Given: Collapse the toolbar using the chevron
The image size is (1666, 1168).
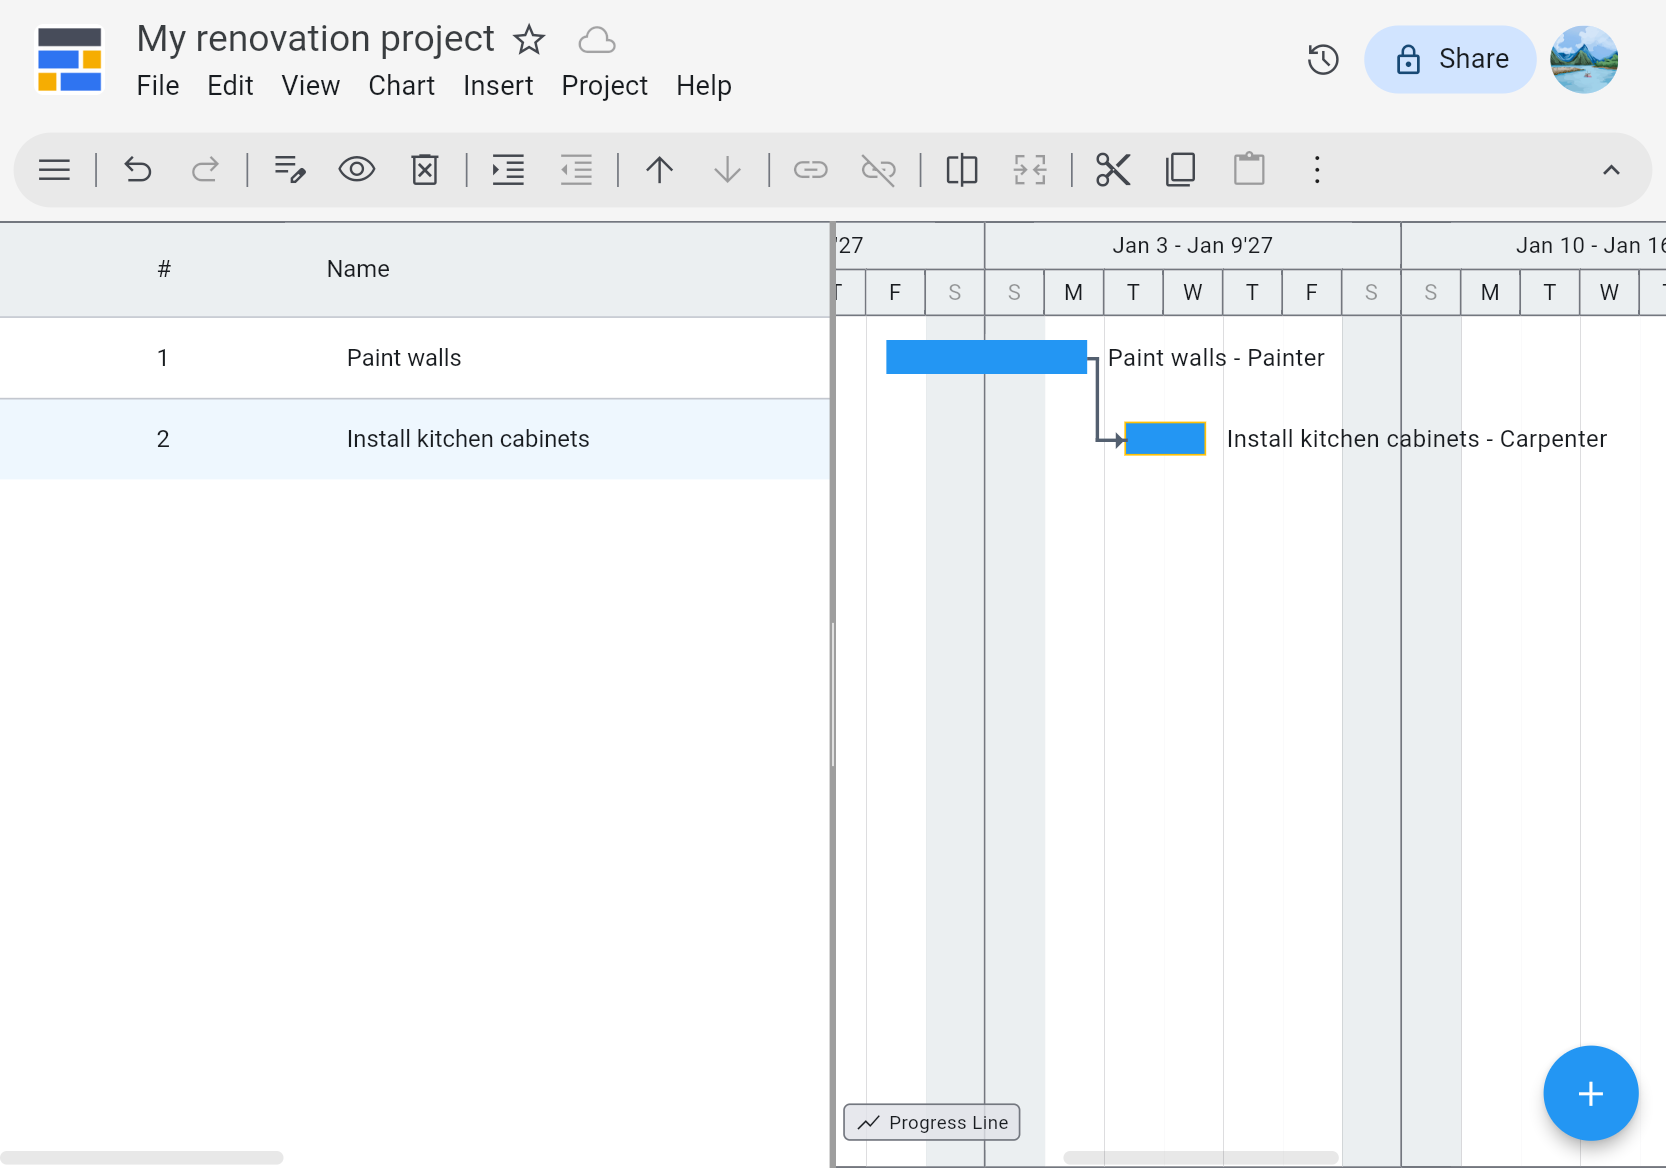Looking at the screenshot, I should click(1611, 169).
